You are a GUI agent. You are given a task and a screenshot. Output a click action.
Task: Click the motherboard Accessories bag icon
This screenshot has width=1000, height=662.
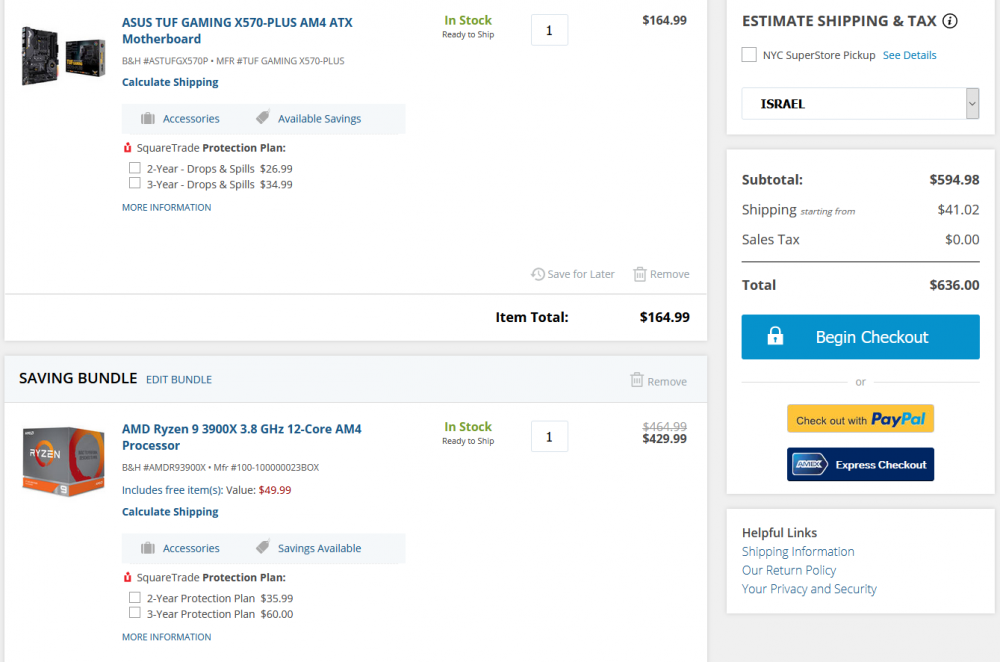click(148, 119)
